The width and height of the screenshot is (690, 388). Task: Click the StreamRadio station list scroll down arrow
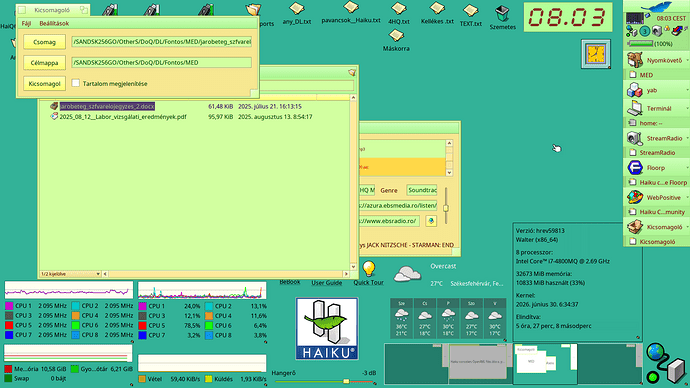click(449, 172)
